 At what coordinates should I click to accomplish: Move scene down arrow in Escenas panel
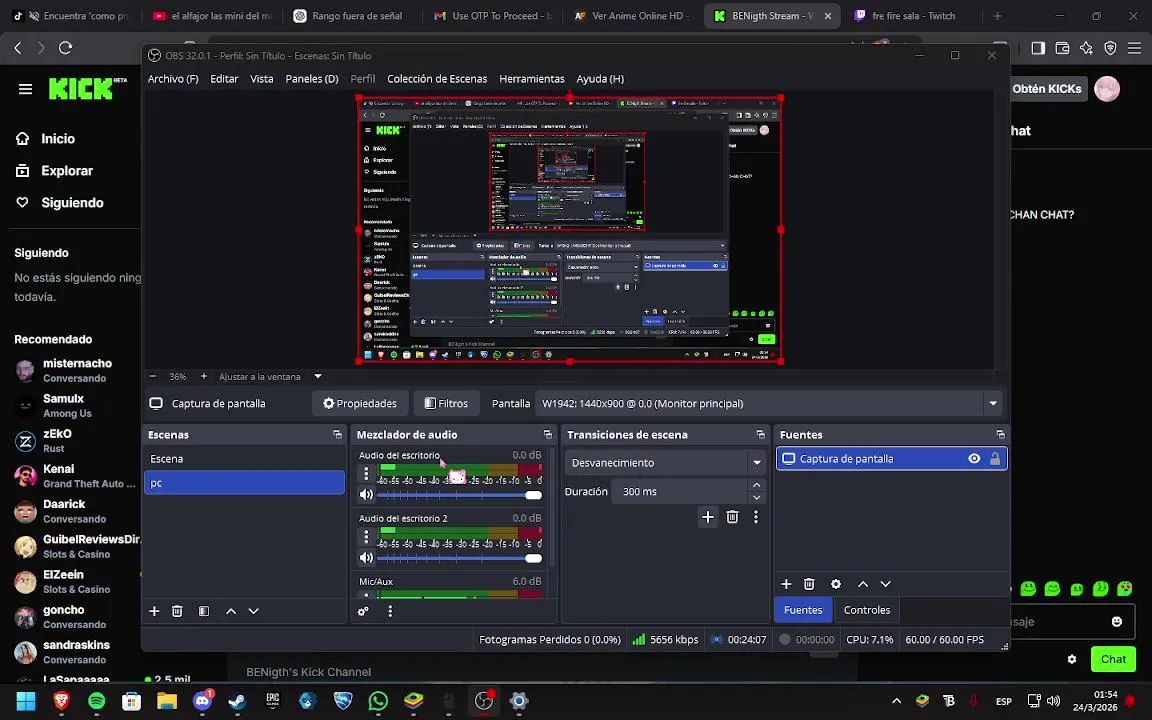pyautogui.click(x=253, y=611)
